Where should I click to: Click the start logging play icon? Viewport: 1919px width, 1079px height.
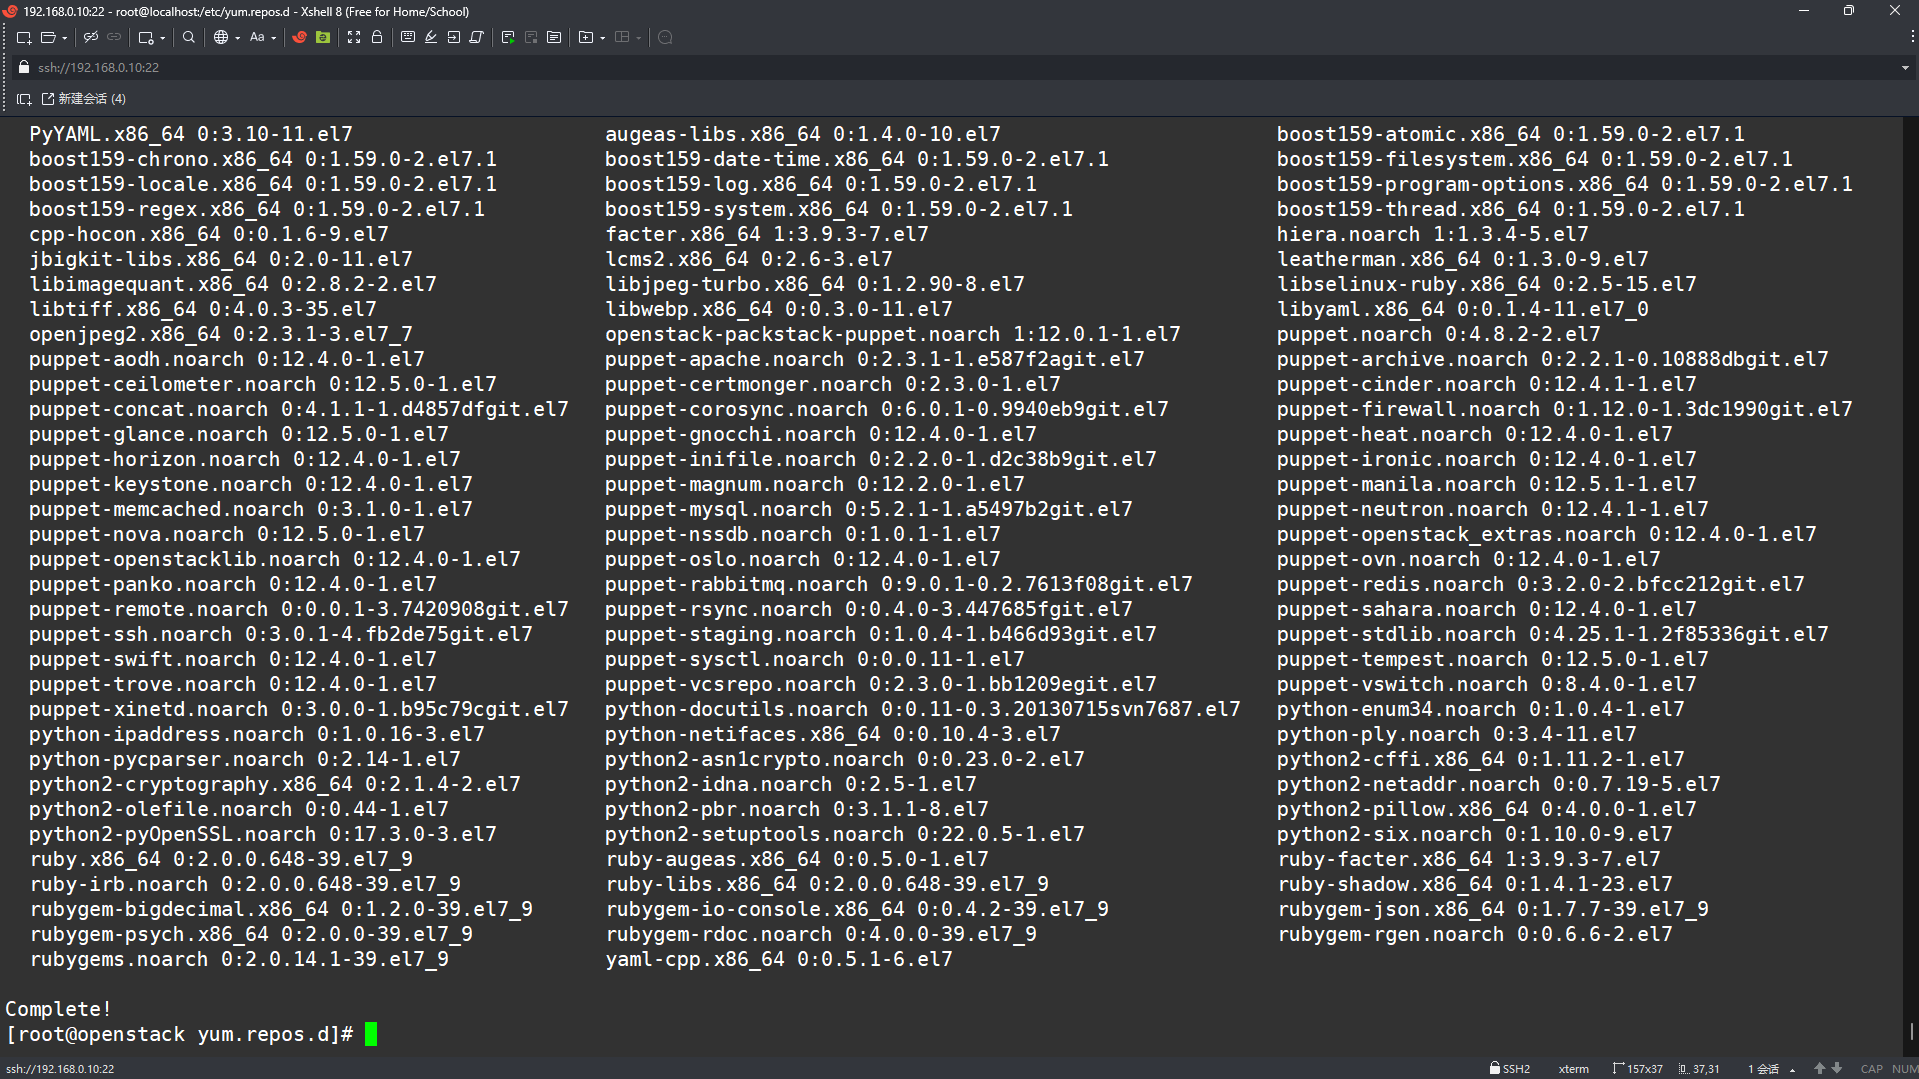(x=508, y=37)
